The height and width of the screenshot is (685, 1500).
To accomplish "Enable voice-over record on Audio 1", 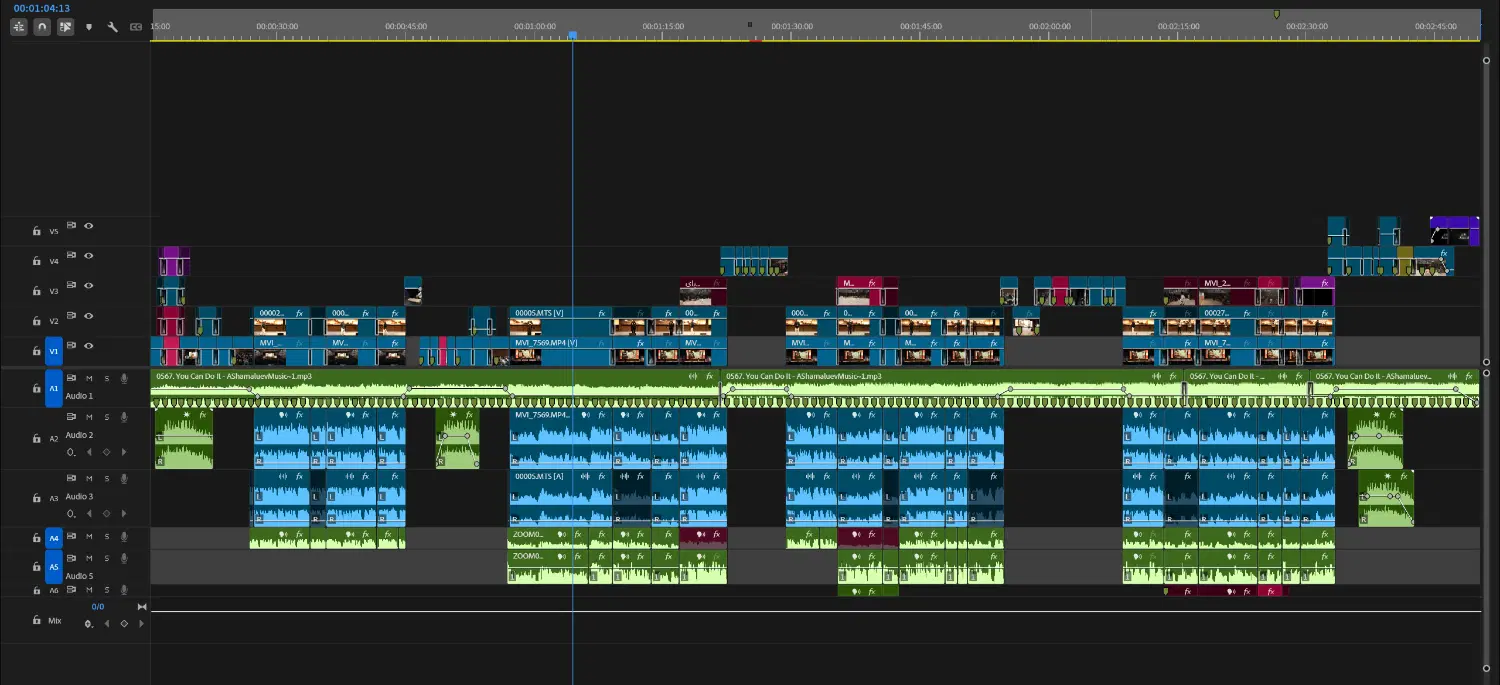I will tap(124, 378).
